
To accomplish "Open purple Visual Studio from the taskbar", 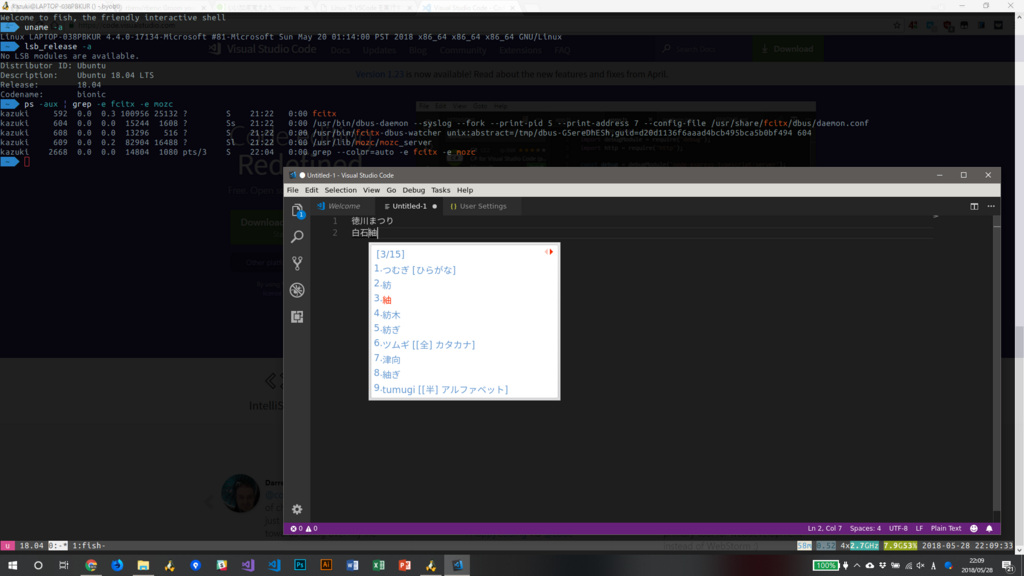I will point(248,566).
